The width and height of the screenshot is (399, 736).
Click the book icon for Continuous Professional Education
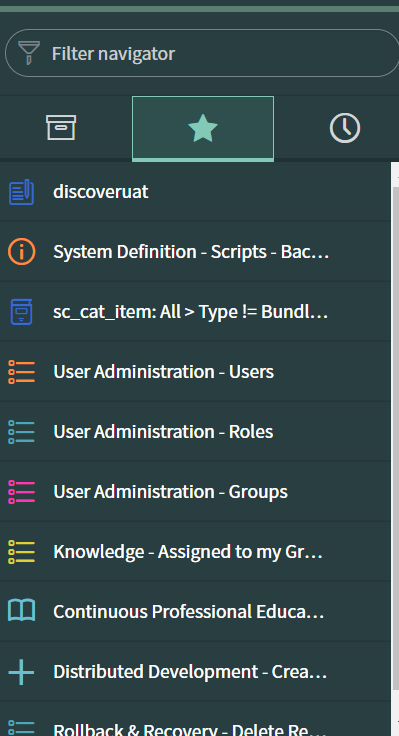[22, 611]
